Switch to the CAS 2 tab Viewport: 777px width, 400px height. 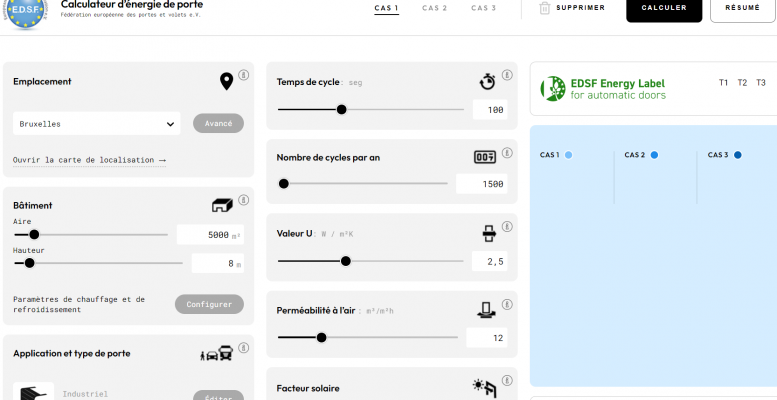[435, 8]
